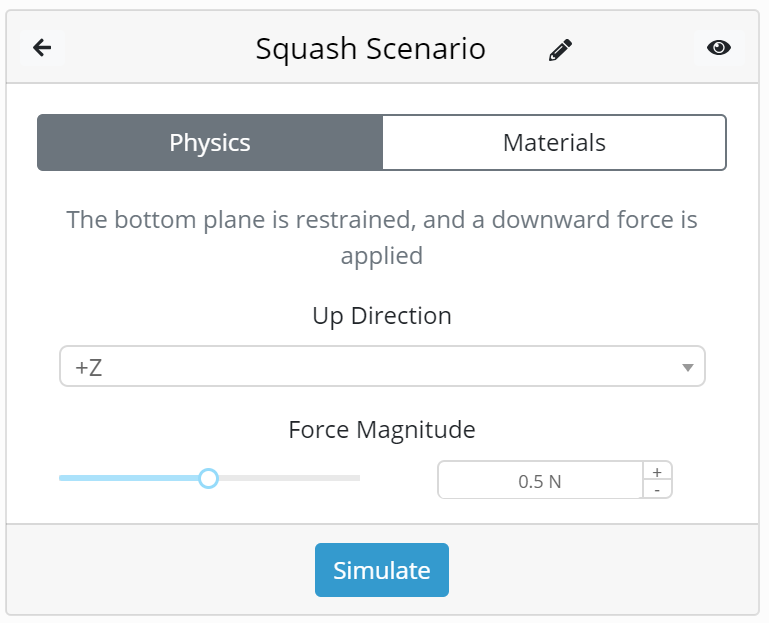
Task: Click the dropdown arrow next to +Z
Action: (x=688, y=367)
